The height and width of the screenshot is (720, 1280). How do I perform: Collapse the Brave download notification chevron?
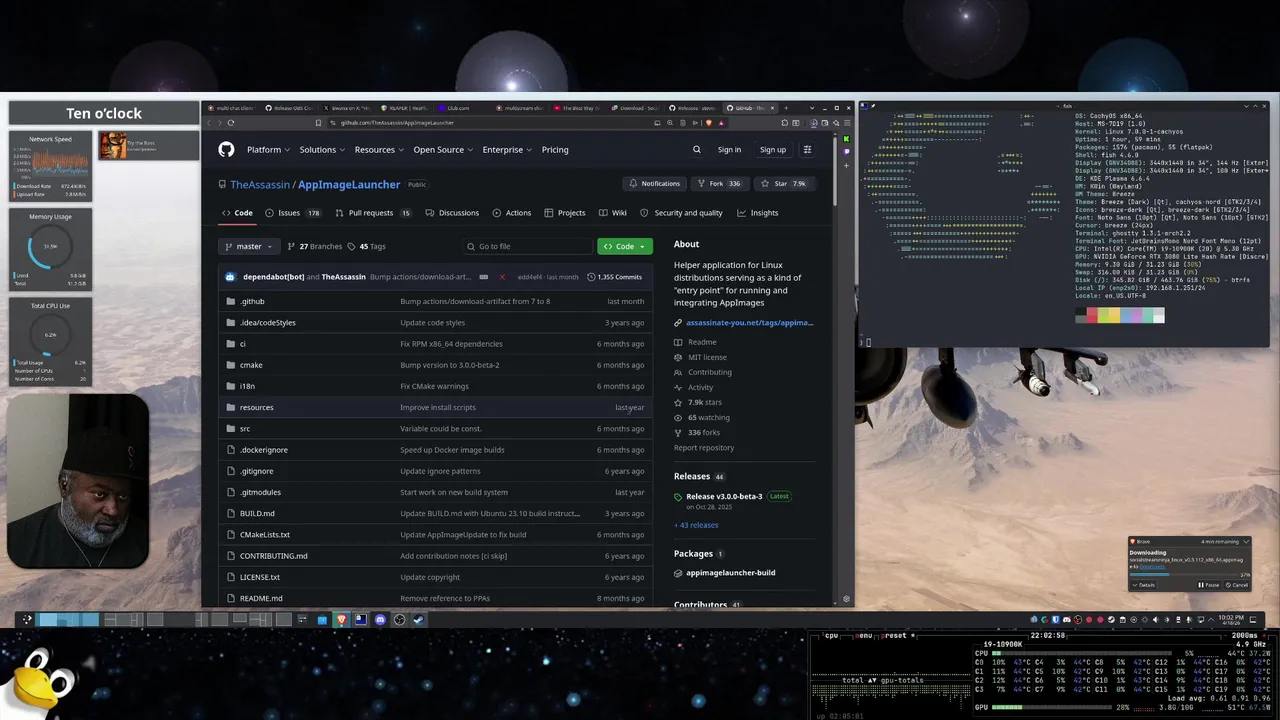[x=1246, y=541]
